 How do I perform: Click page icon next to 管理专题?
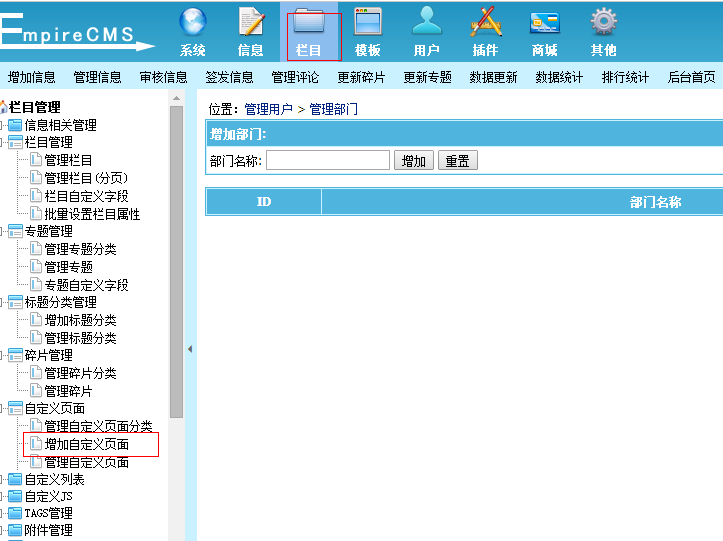click(x=36, y=266)
